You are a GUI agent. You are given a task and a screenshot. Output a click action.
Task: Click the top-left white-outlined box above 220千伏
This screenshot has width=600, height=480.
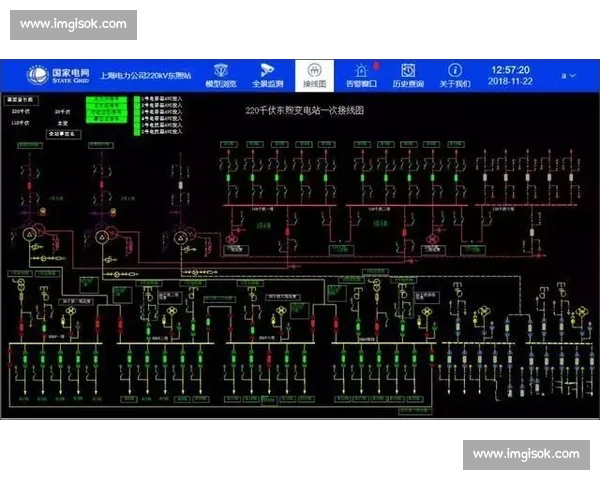tap(20, 100)
